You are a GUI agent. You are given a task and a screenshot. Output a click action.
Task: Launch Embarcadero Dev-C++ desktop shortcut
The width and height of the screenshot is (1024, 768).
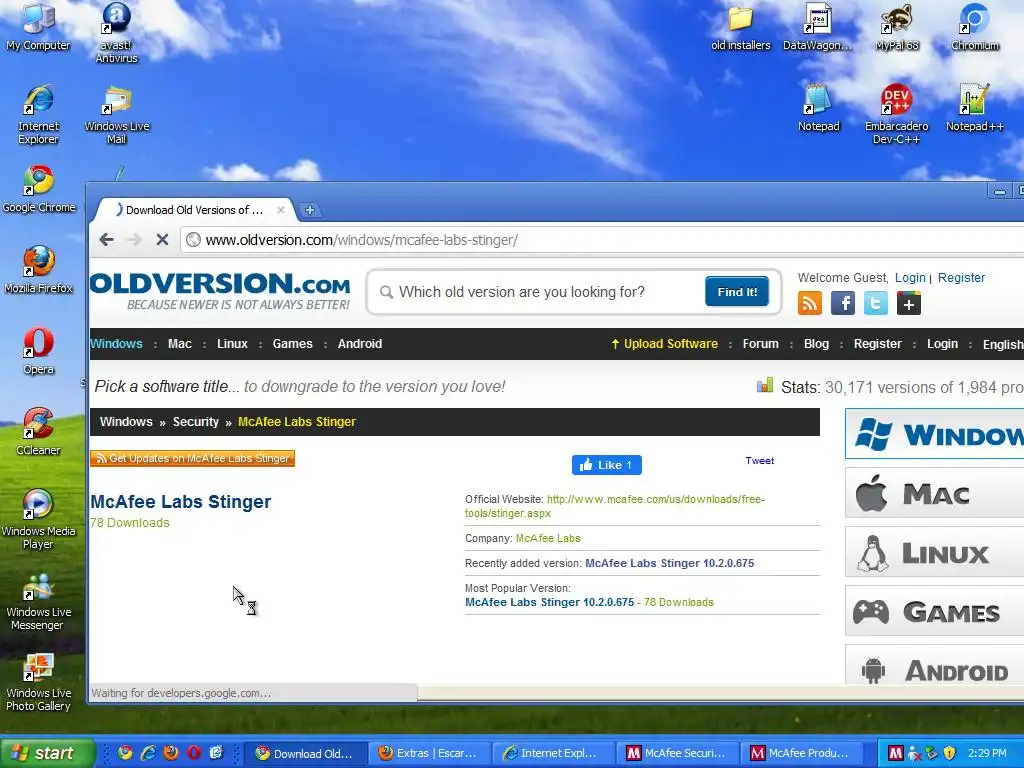(896, 114)
